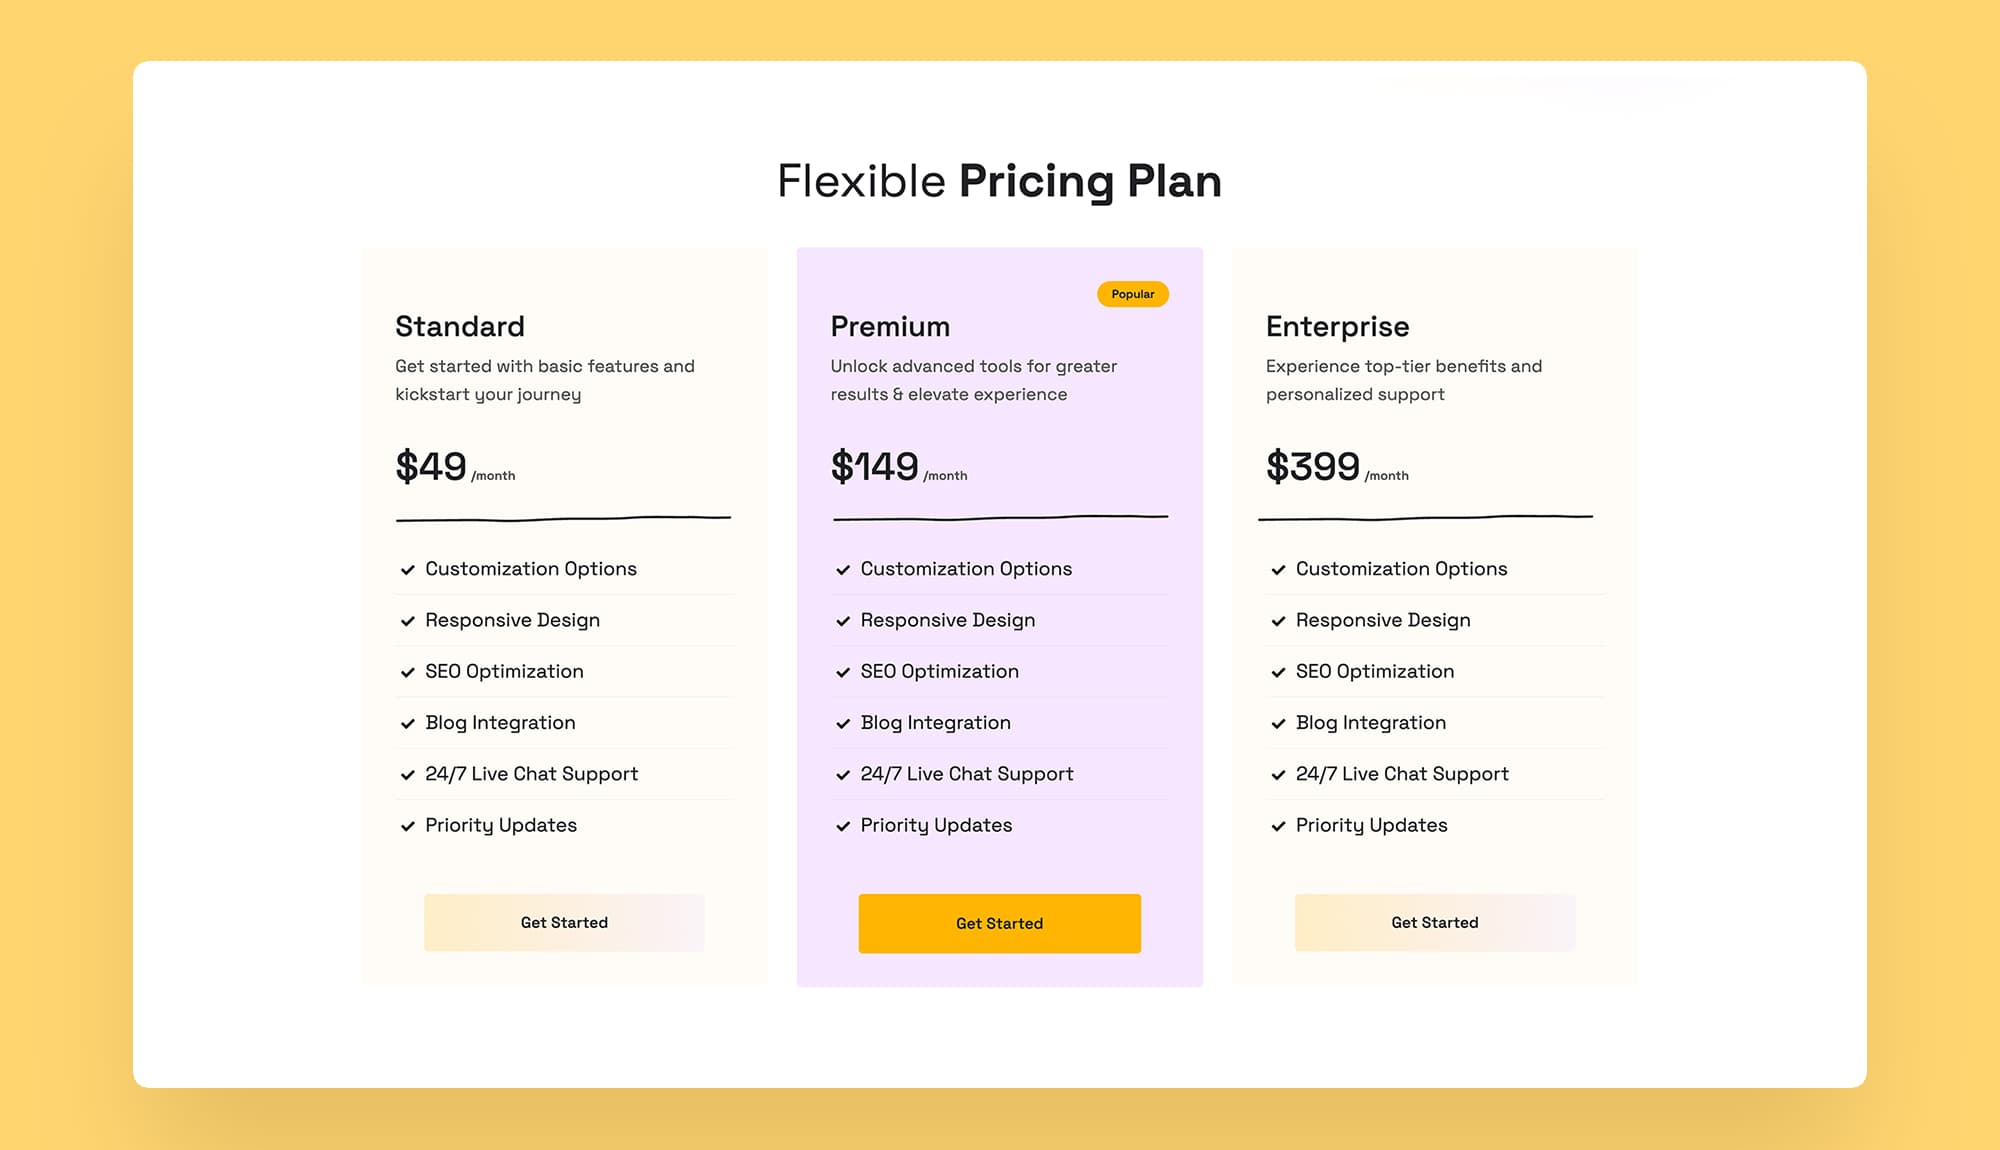Click checkmark beside Premium Responsive Design

[x=843, y=622]
